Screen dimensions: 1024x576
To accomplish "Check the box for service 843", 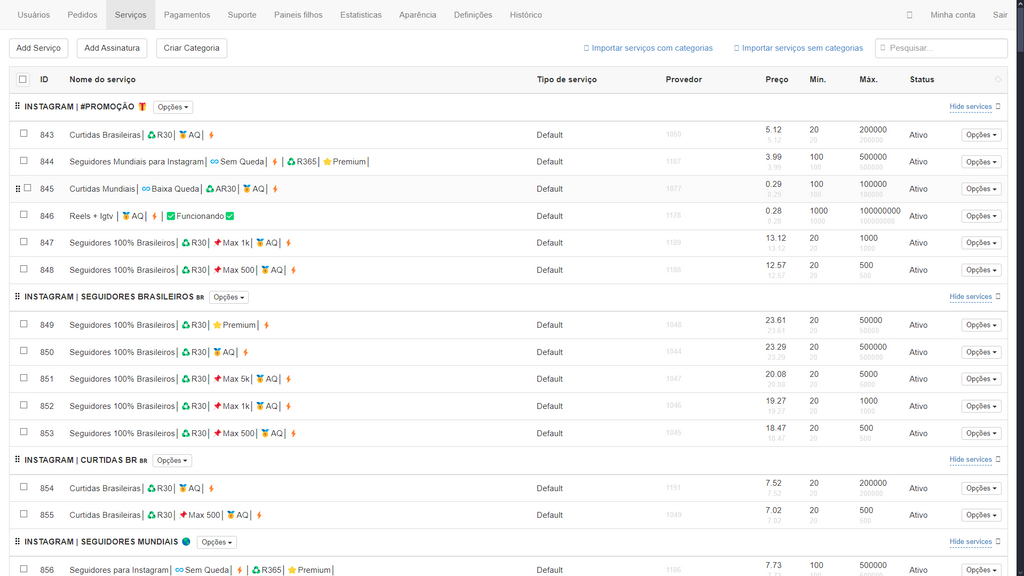I will 24,134.
